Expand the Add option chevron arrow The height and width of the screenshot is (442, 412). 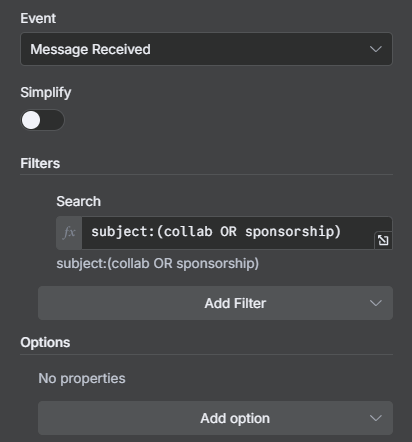point(376,418)
